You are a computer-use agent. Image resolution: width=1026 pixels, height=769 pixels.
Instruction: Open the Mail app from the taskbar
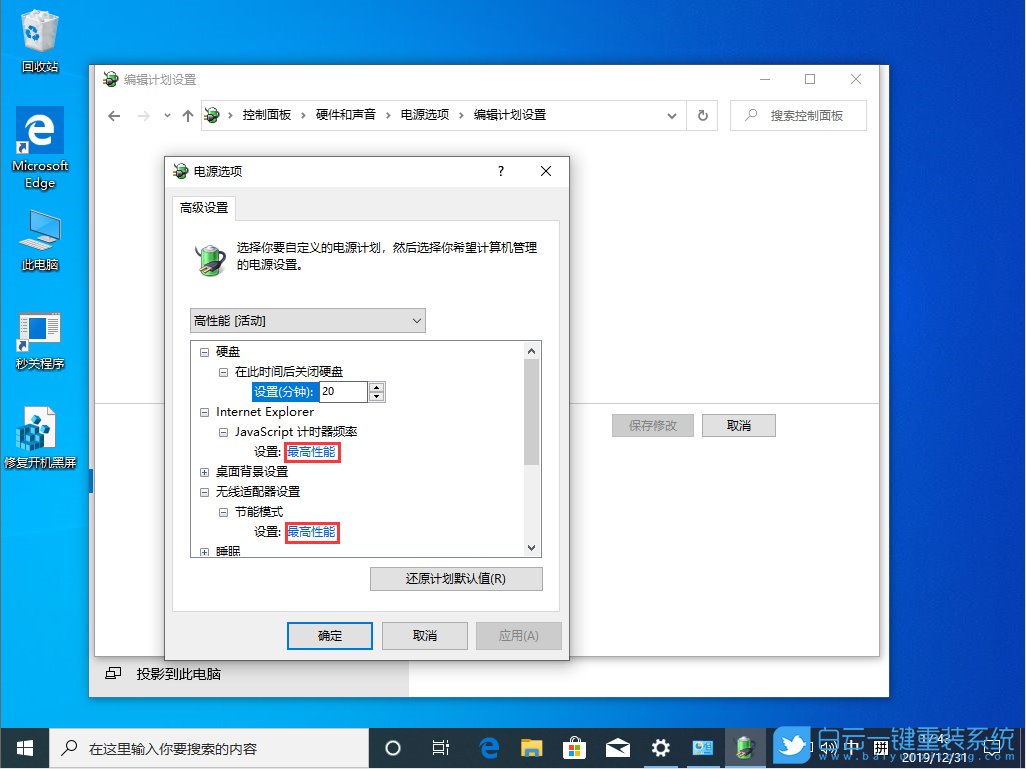tap(617, 747)
